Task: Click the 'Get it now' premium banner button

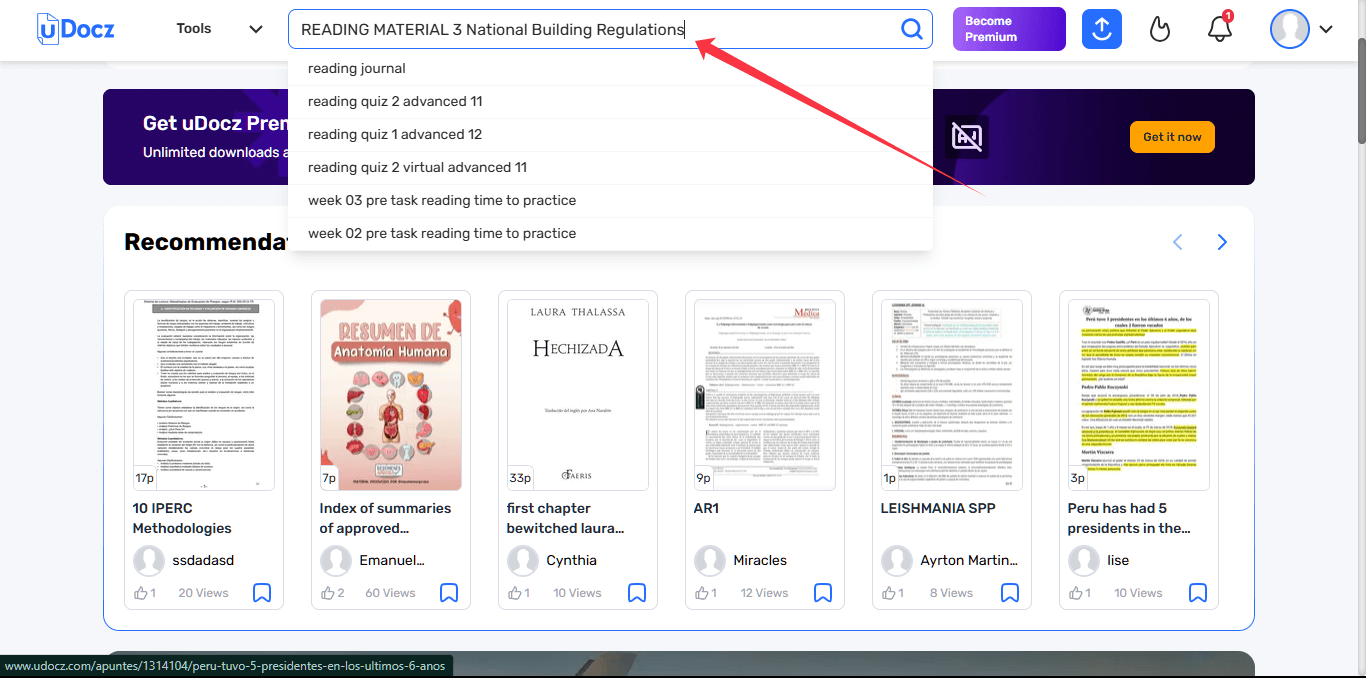Action: pos(1172,137)
